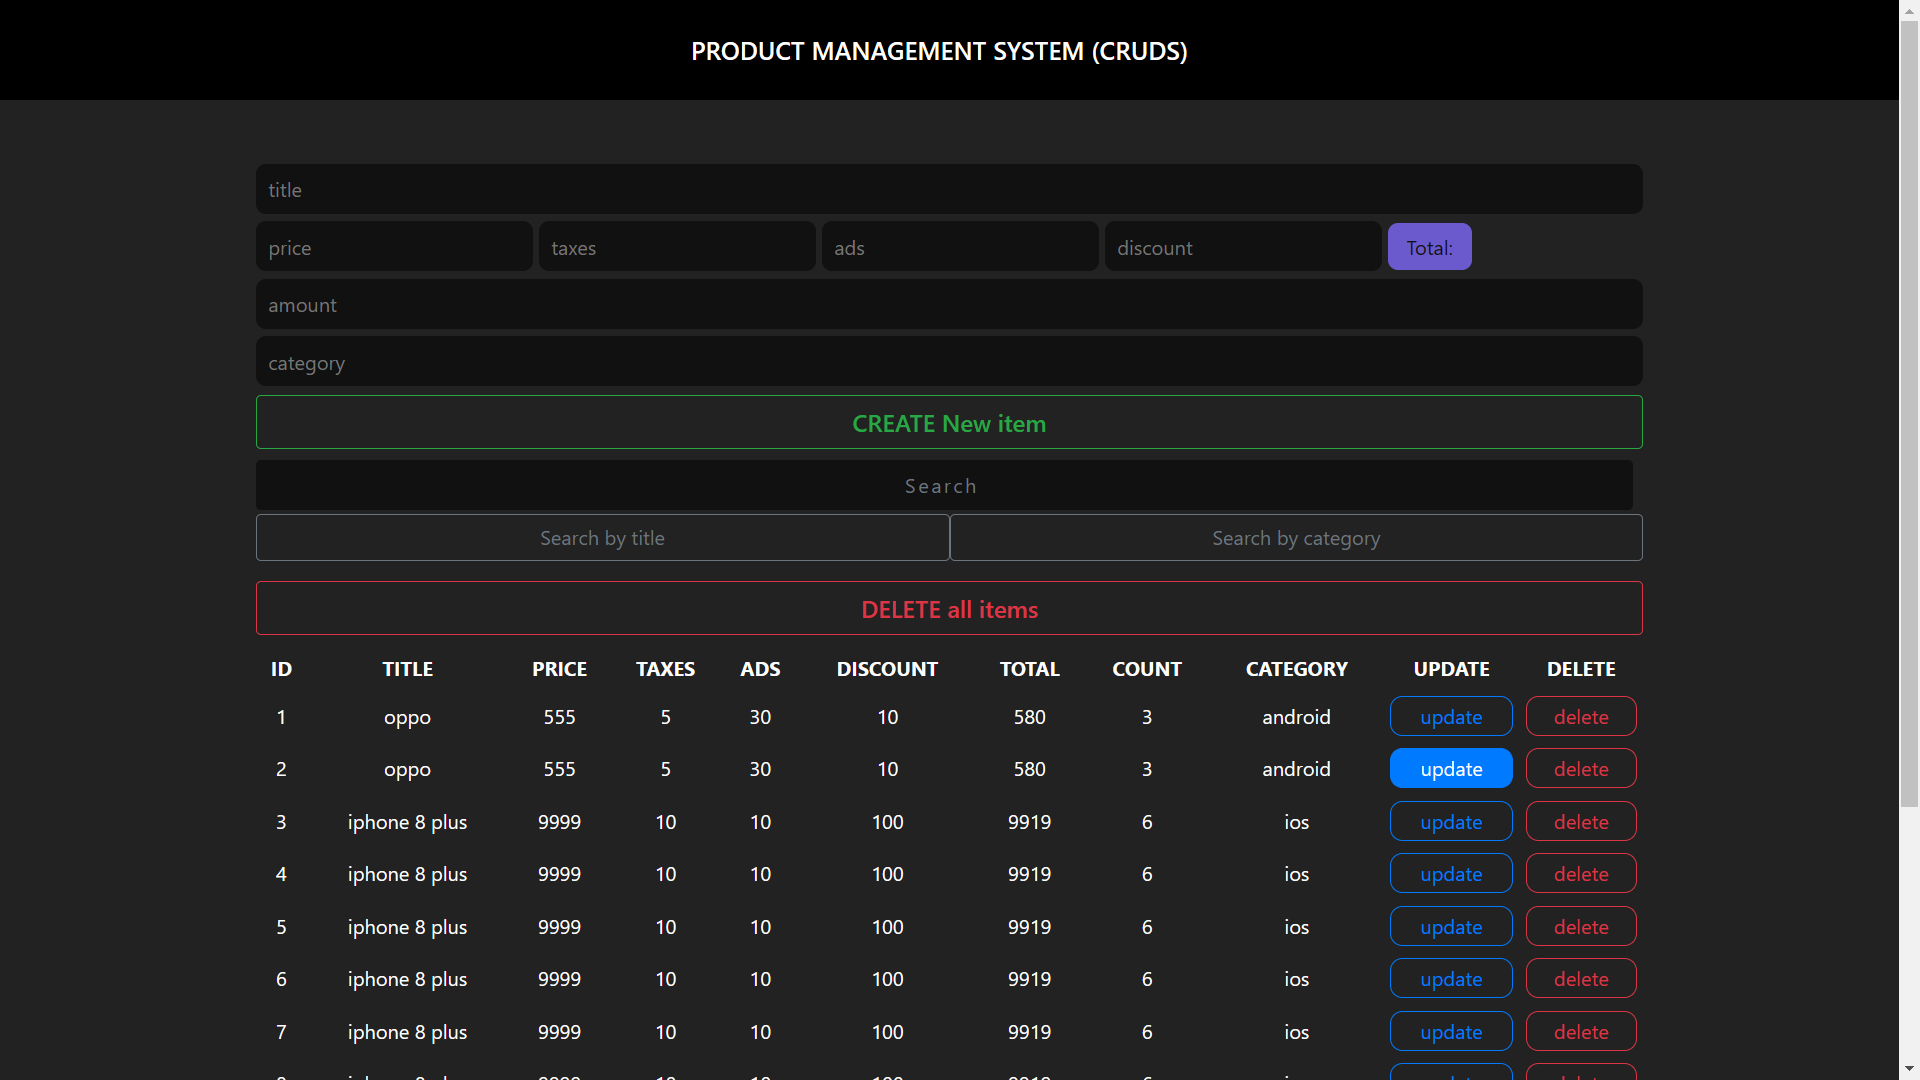Click the TAXES column header

coord(665,669)
